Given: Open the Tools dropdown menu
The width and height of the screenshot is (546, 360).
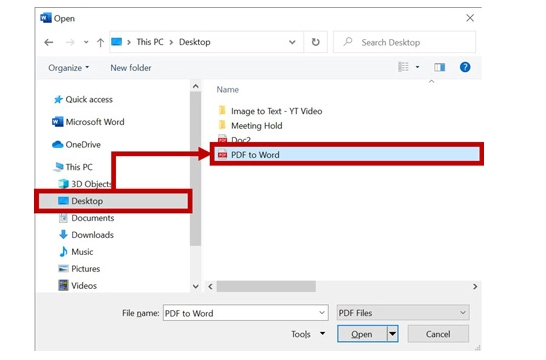Looking at the screenshot, I should tap(308, 334).
